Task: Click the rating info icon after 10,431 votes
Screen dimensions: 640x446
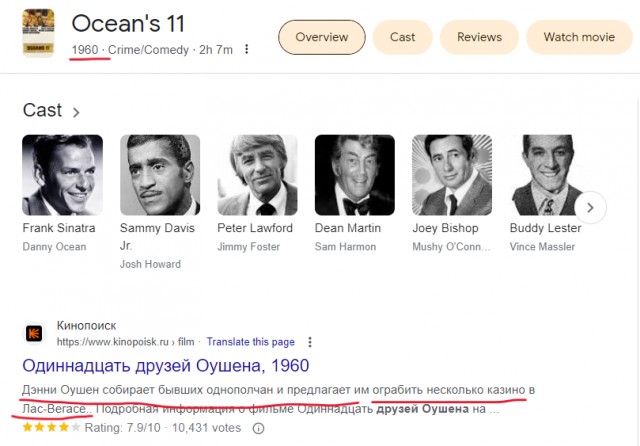Action: pos(258,428)
